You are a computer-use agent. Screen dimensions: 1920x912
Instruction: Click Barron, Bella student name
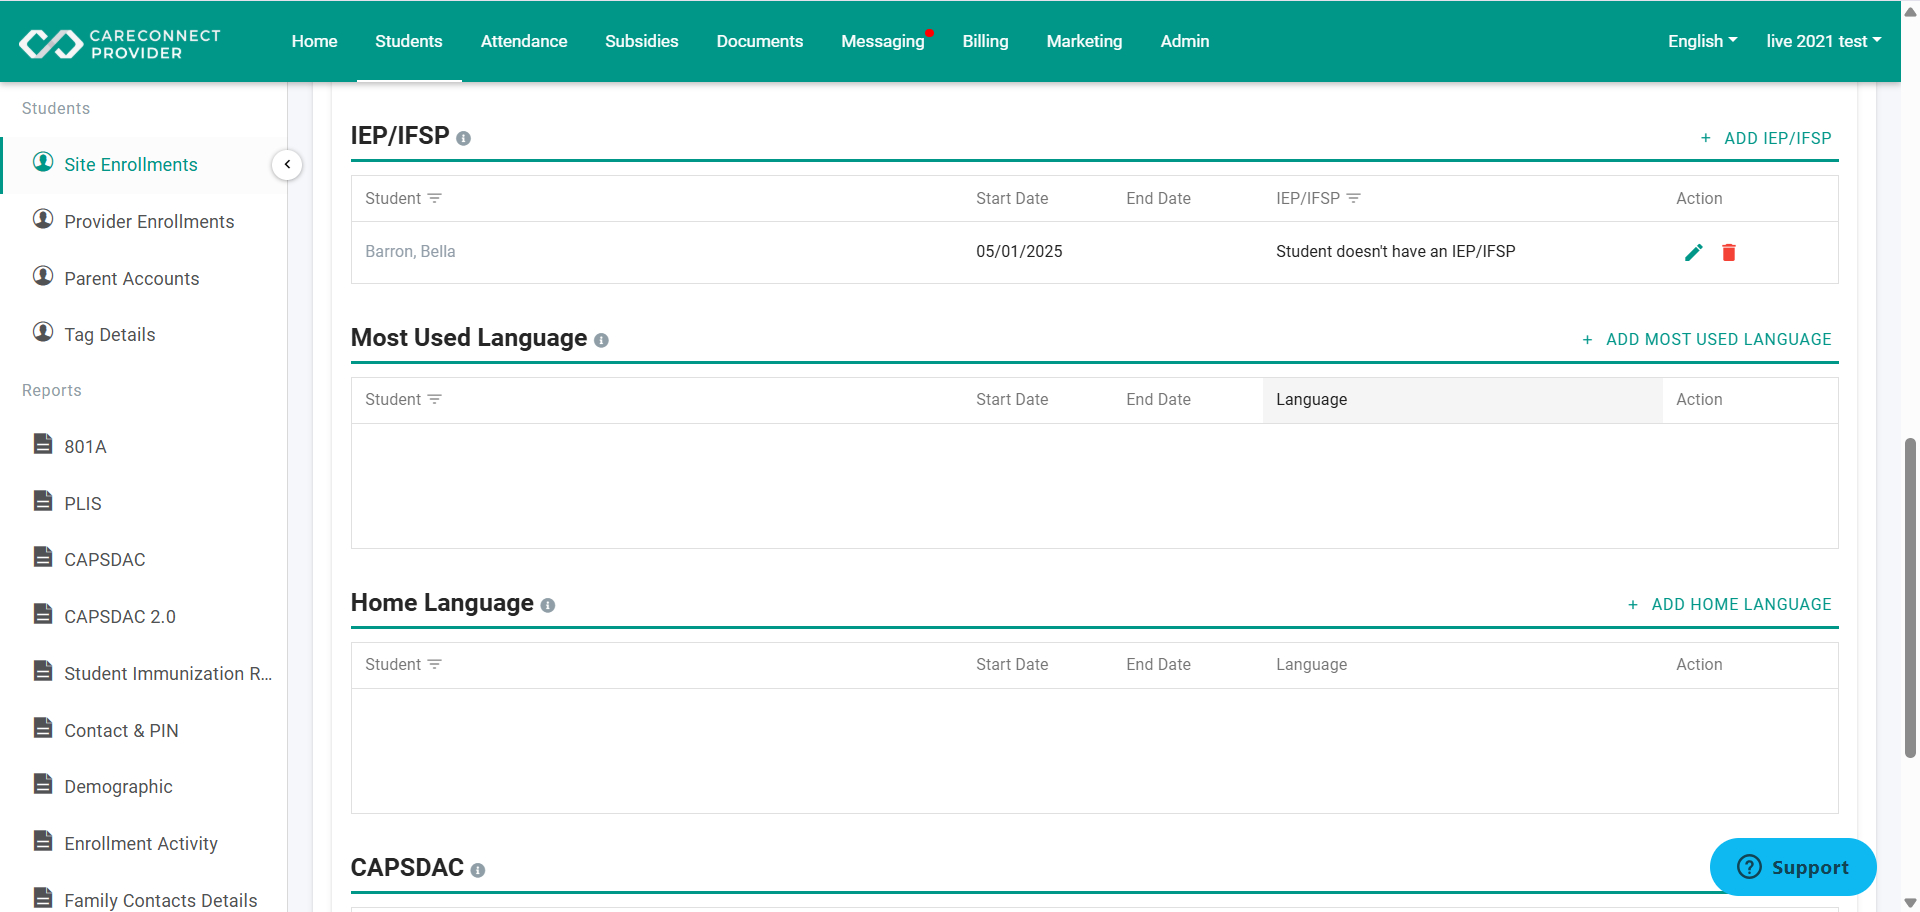point(410,252)
